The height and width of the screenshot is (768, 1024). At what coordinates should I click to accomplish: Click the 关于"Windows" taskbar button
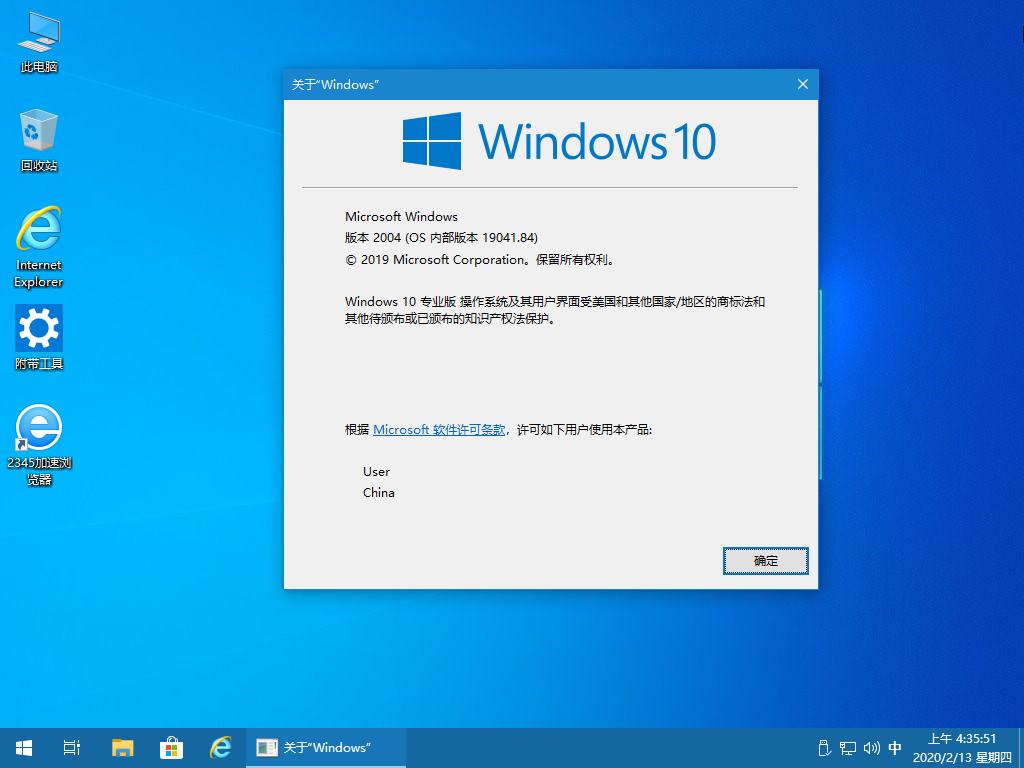[326, 748]
